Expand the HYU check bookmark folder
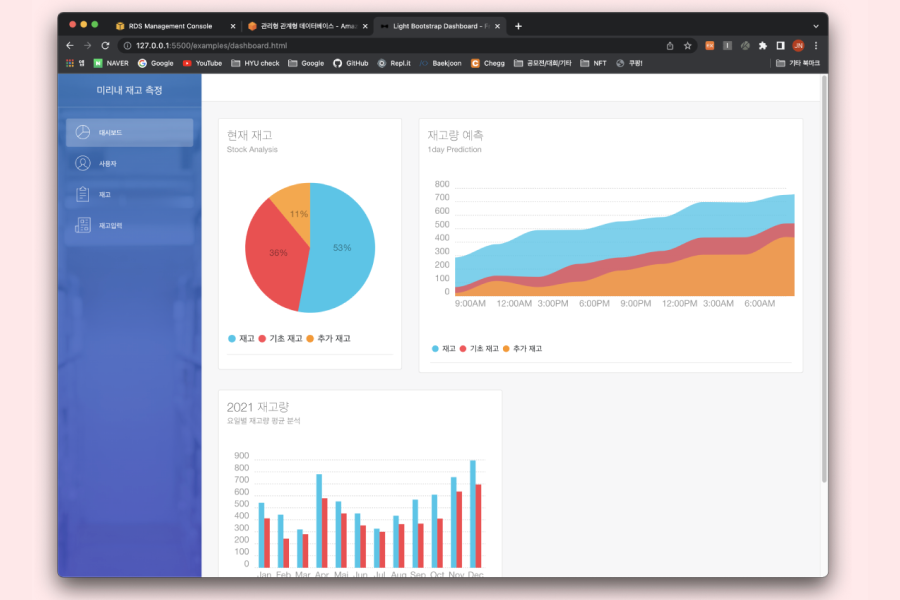Screen dimensions: 900x600 (x=255, y=63)
